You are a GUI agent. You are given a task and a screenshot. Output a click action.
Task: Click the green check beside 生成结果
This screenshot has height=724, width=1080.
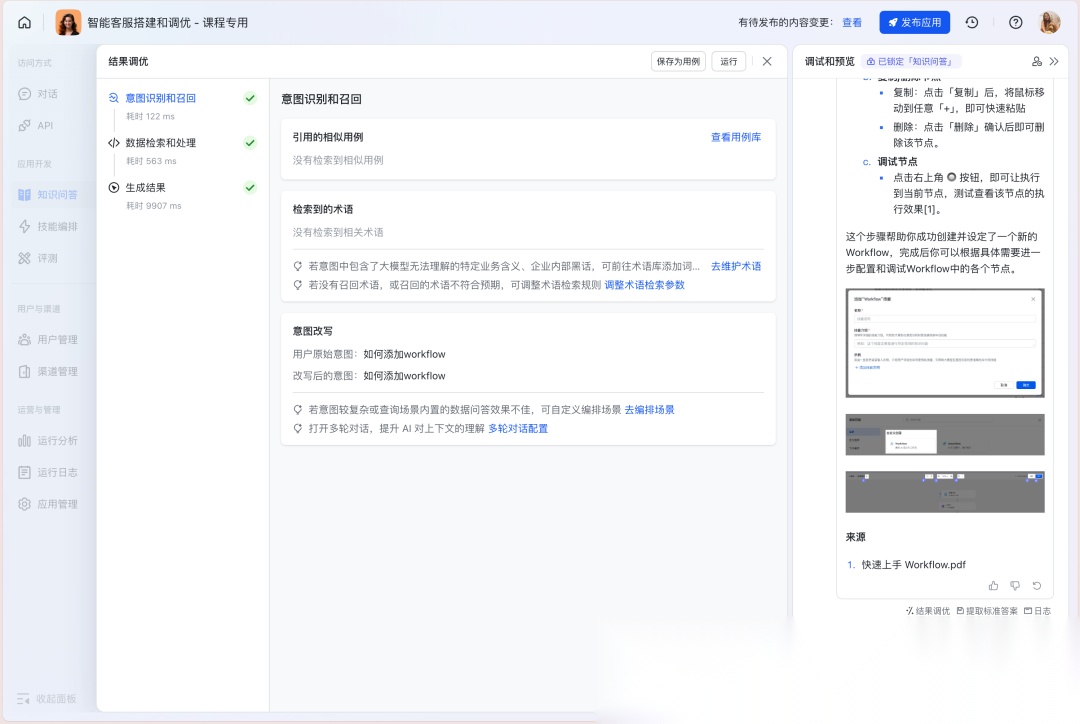tap(250, 188)
